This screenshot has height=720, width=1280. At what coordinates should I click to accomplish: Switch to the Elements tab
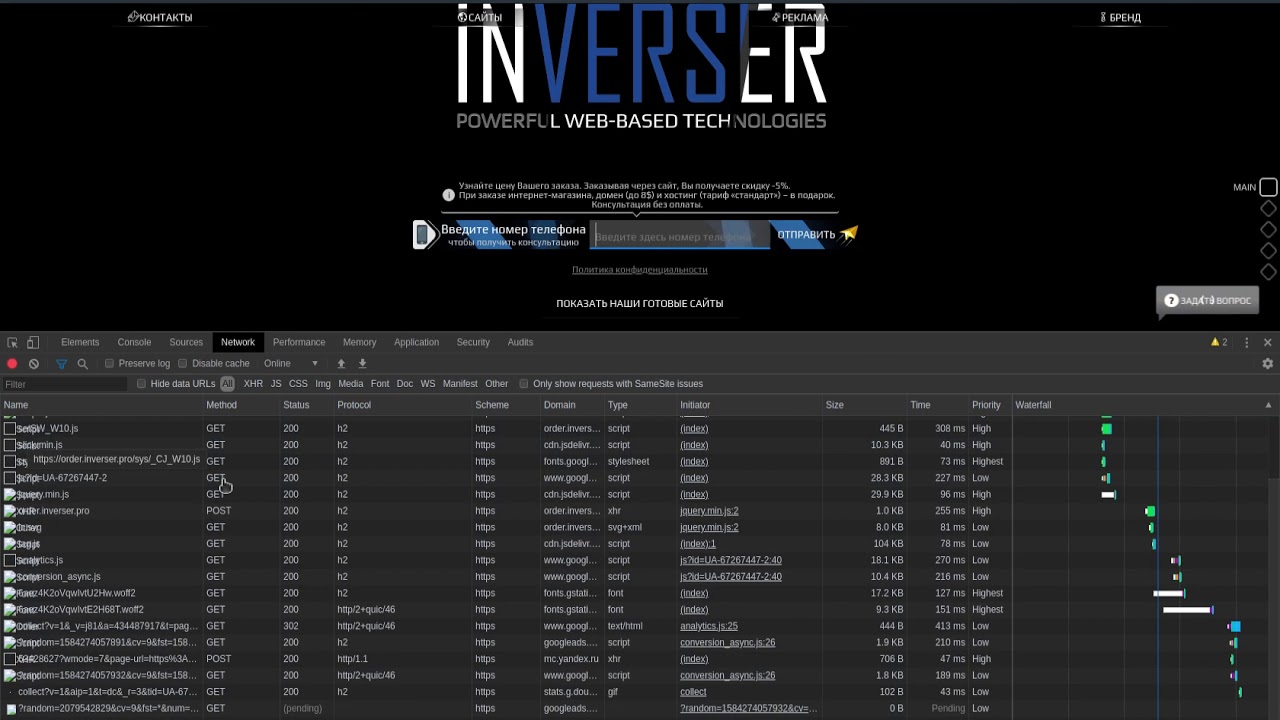tap(80, 342)
